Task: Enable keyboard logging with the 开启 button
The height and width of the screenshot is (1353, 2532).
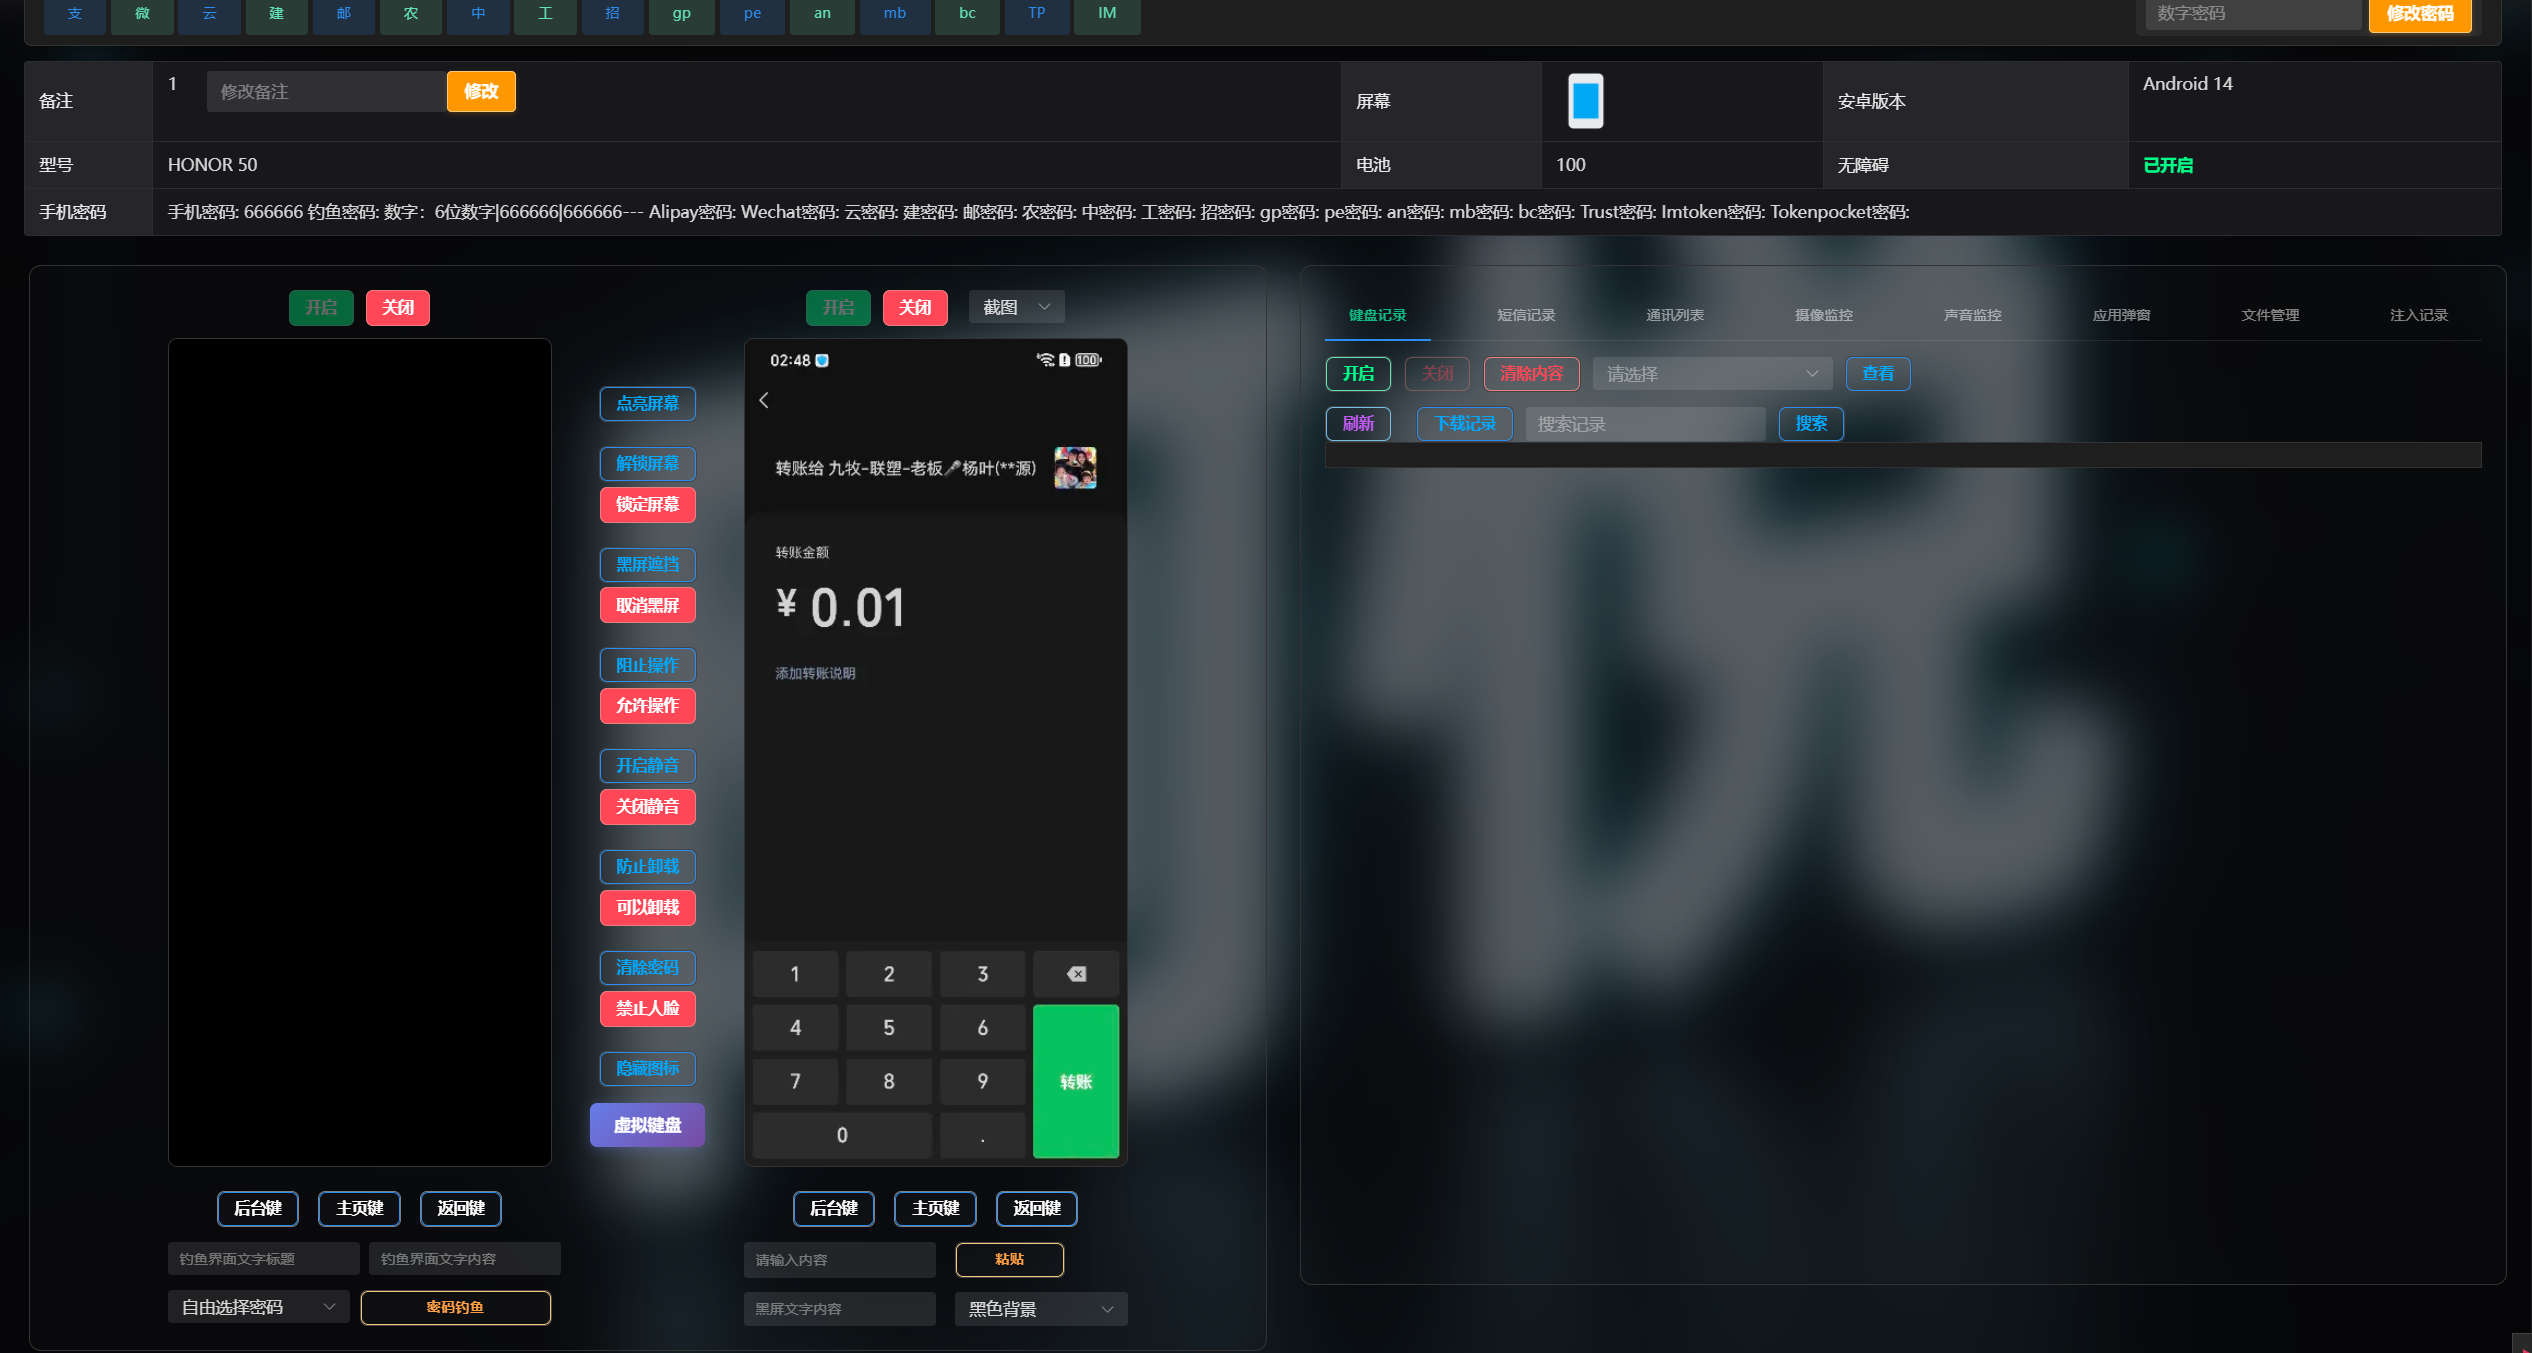Action: click(1358, 374)
